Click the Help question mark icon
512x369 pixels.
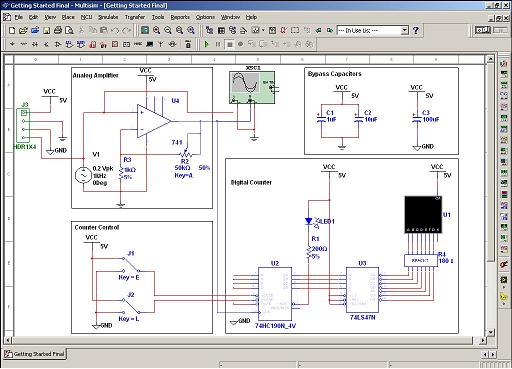coord(415,31)
